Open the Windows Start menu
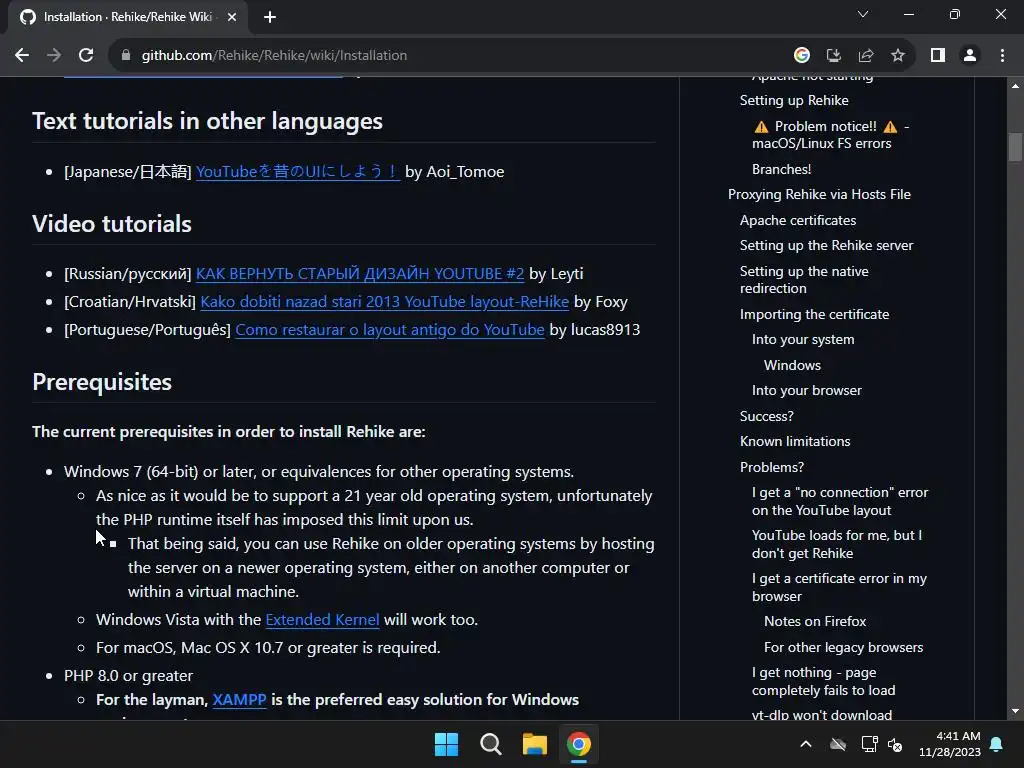The width and height of the screenshot is (1024, 768). (447, 744)
